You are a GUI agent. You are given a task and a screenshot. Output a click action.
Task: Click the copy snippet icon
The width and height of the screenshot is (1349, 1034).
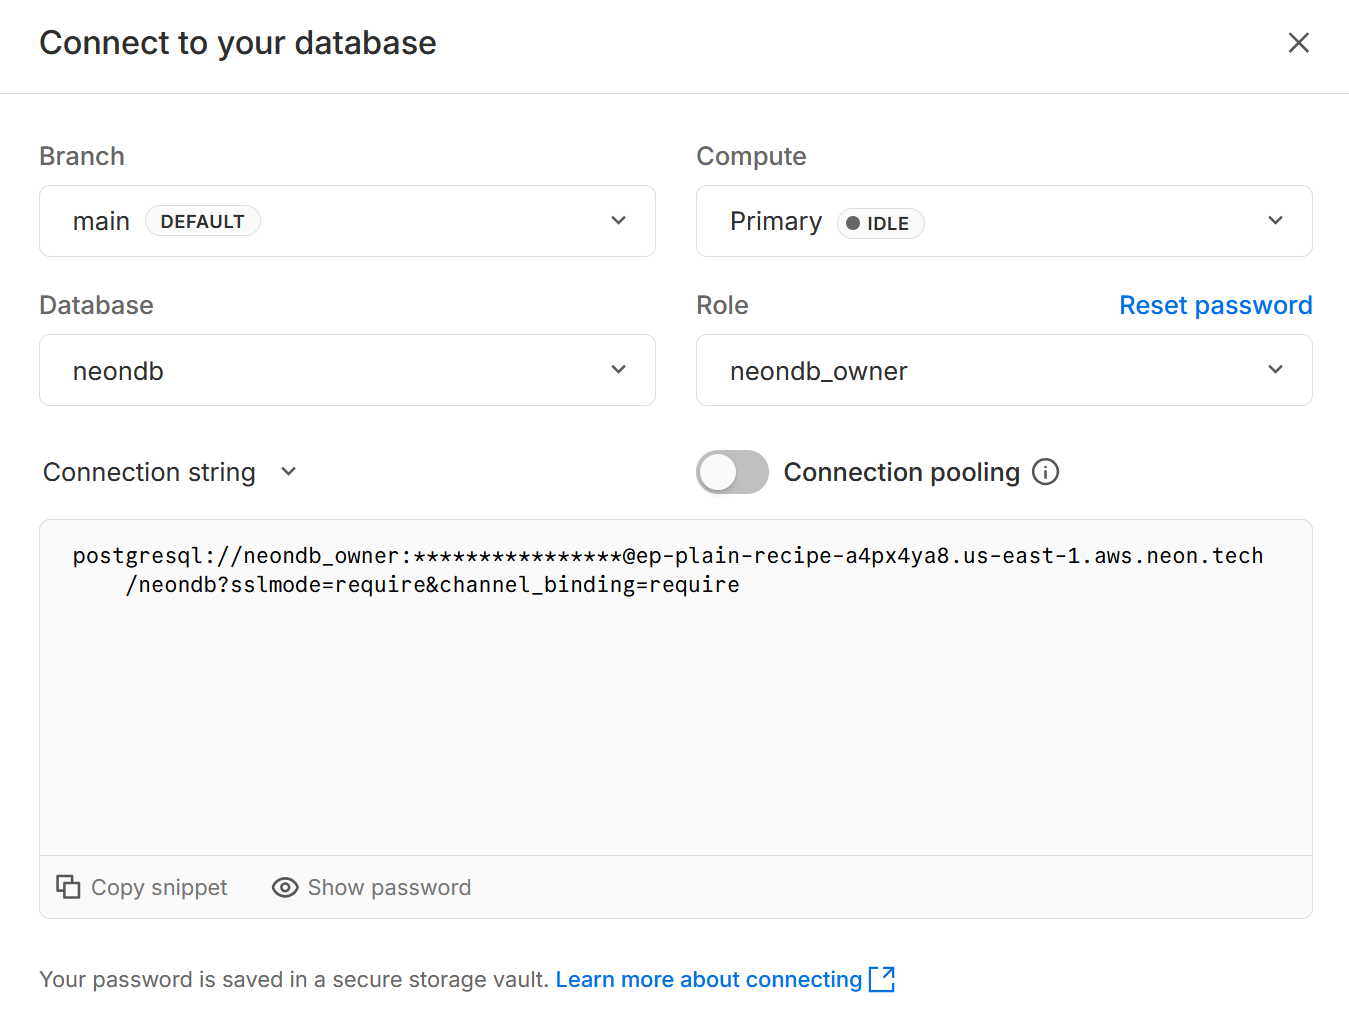[x=68, y=887]
